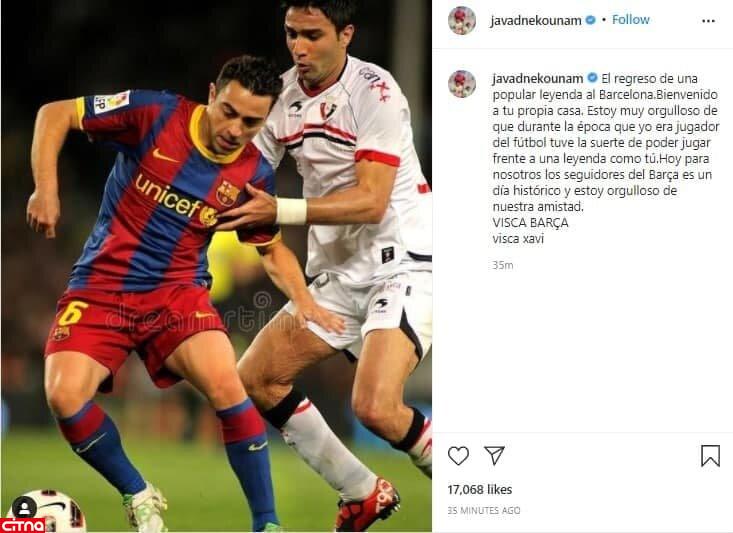Open the javadnekounam profile from the header username
This screenshot has width=733, height=533.
click(x=536, y=21)
